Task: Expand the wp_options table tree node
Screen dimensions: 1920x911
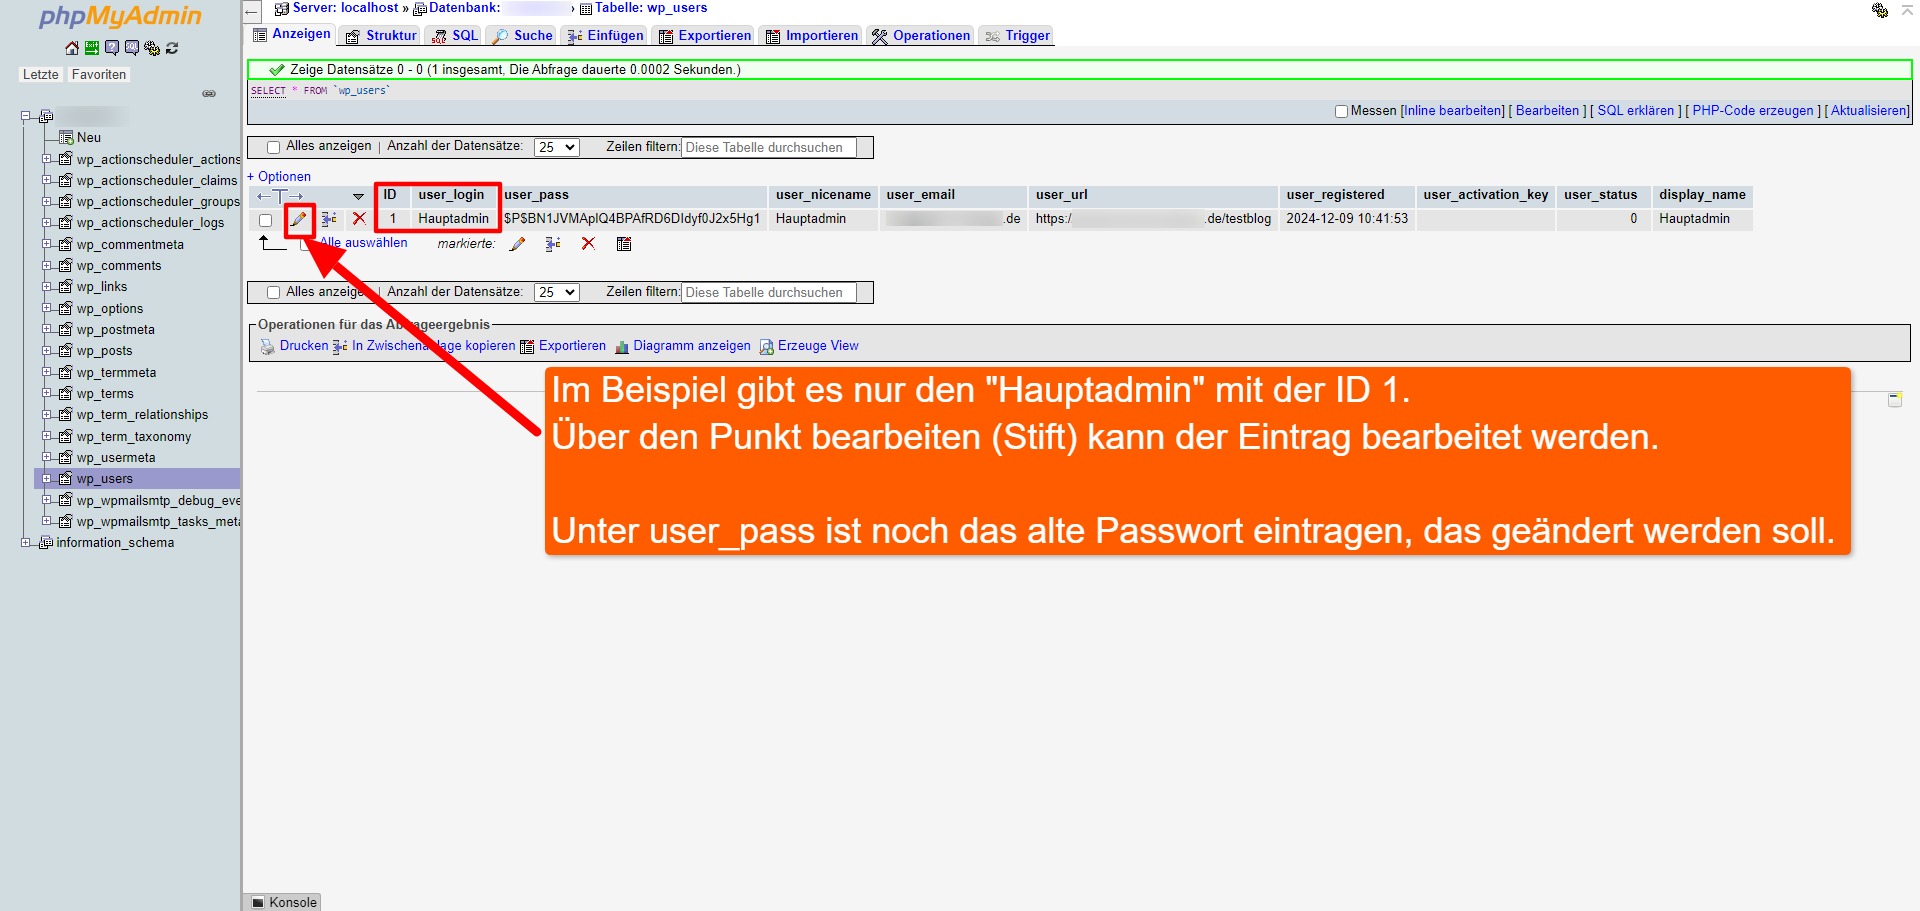Action: pos(46,308)
